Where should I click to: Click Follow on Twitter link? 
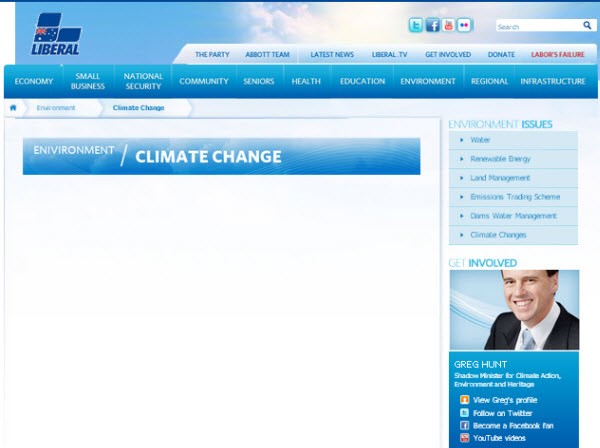pyautogui.click(x=501, y=413)
